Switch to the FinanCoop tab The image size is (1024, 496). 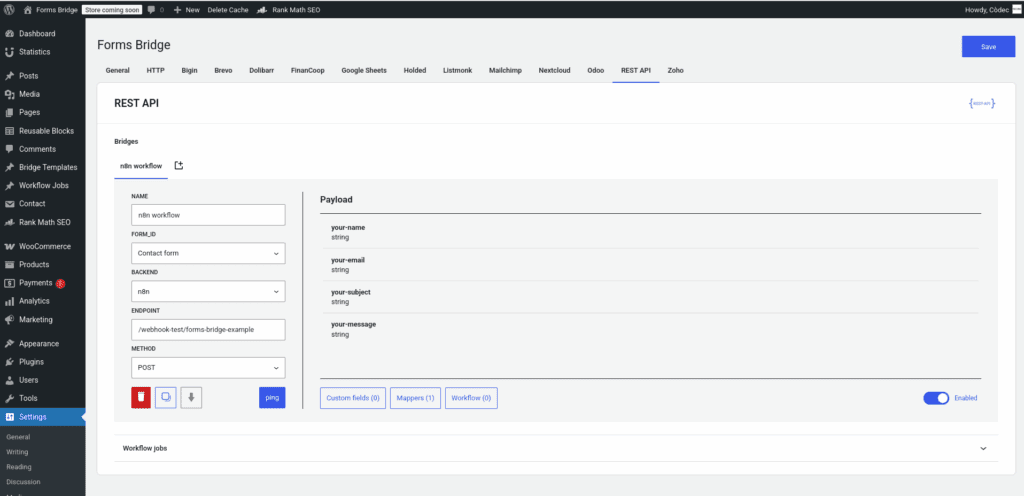[x=308, y=70]
